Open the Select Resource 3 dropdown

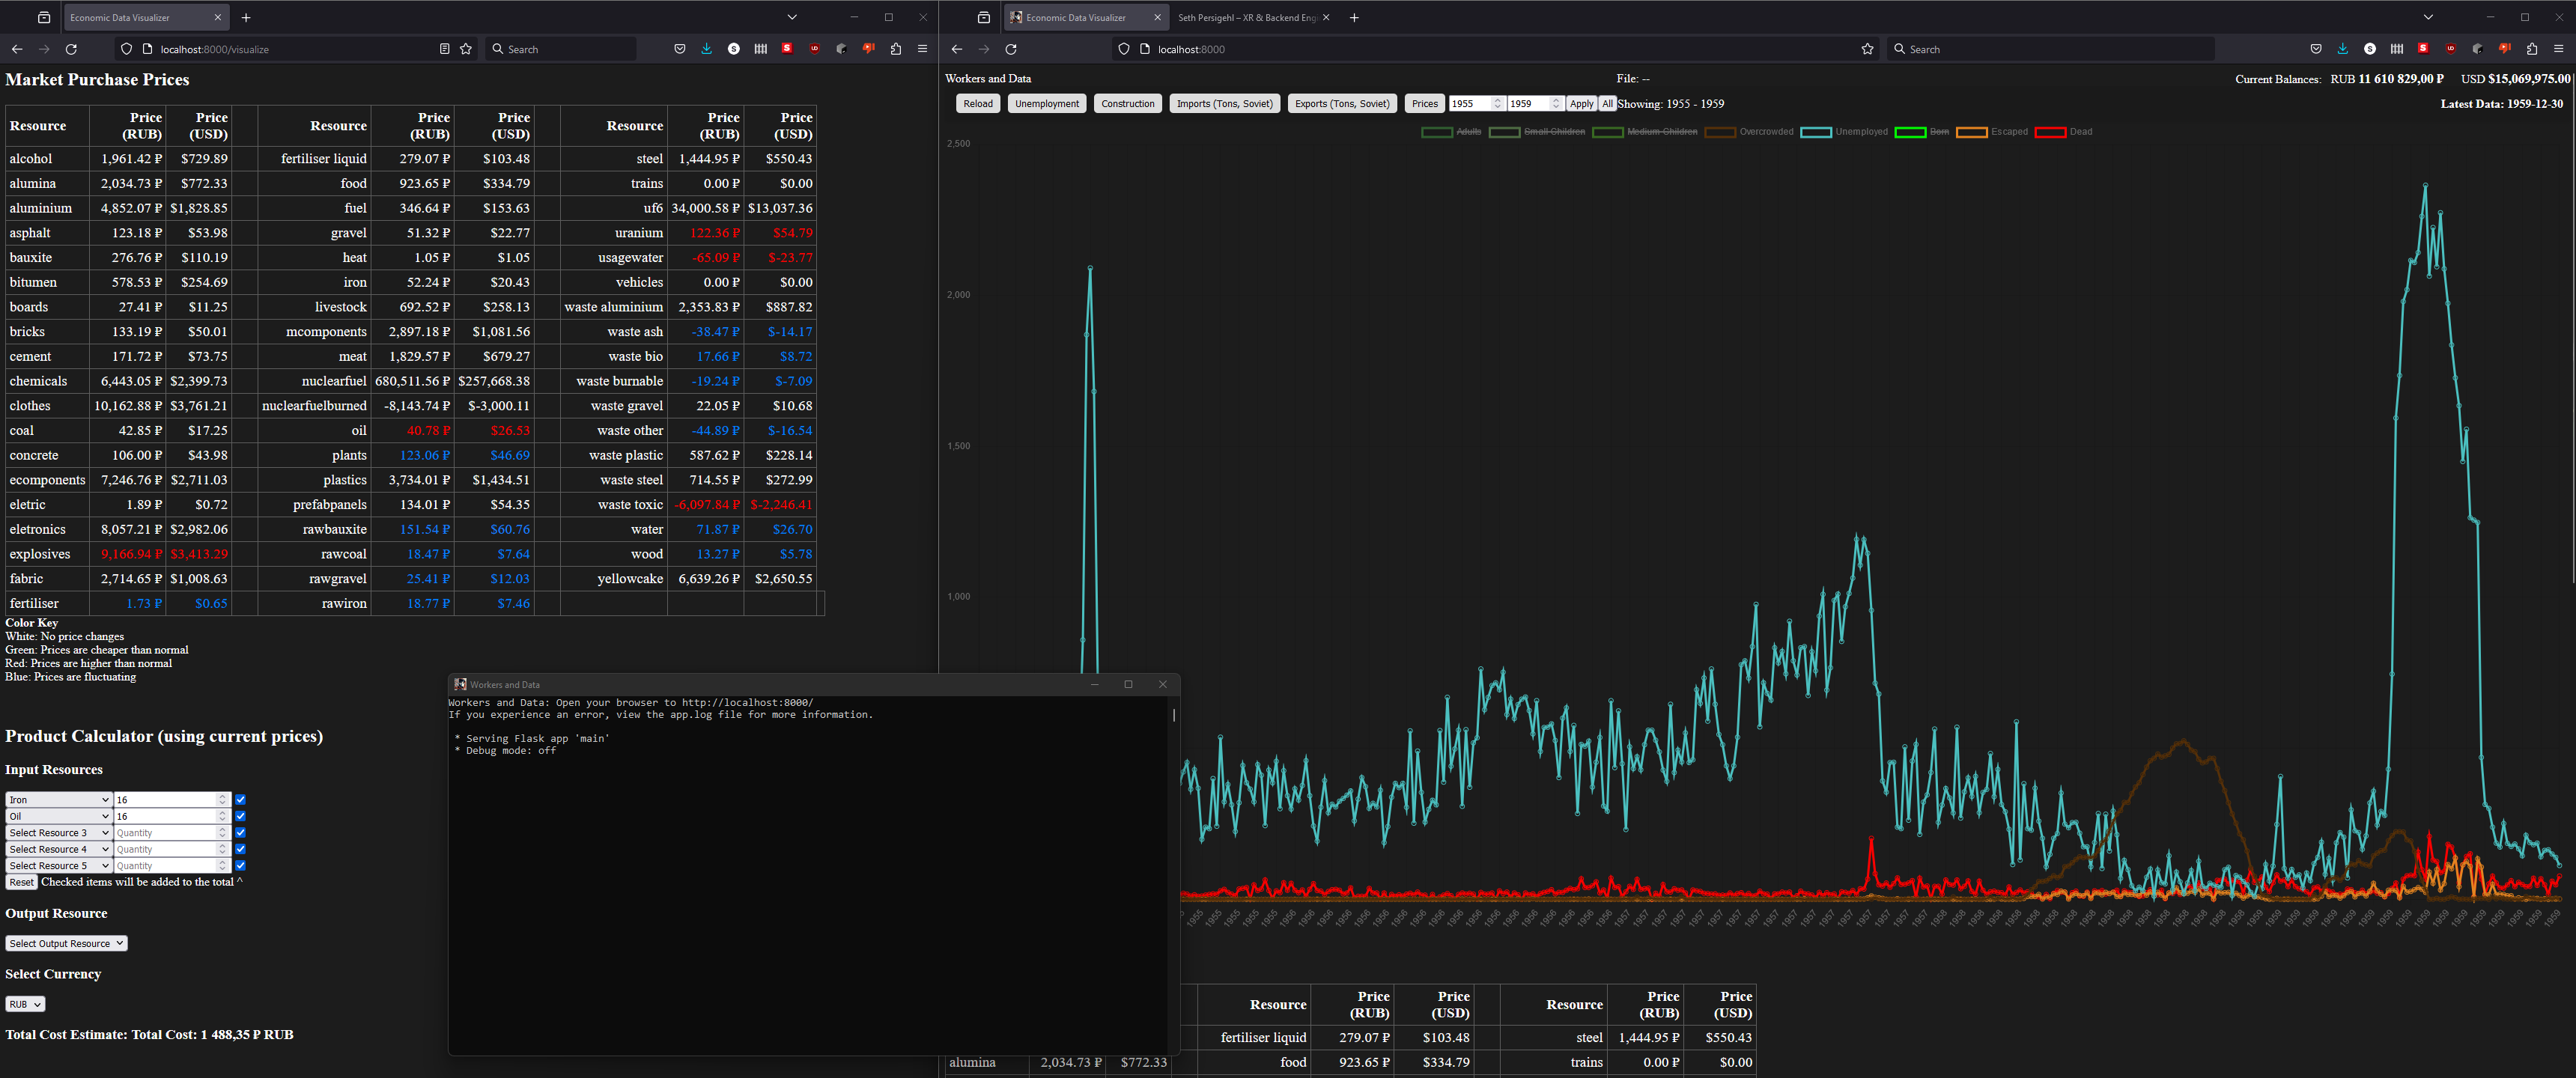[x=58, y=833]
